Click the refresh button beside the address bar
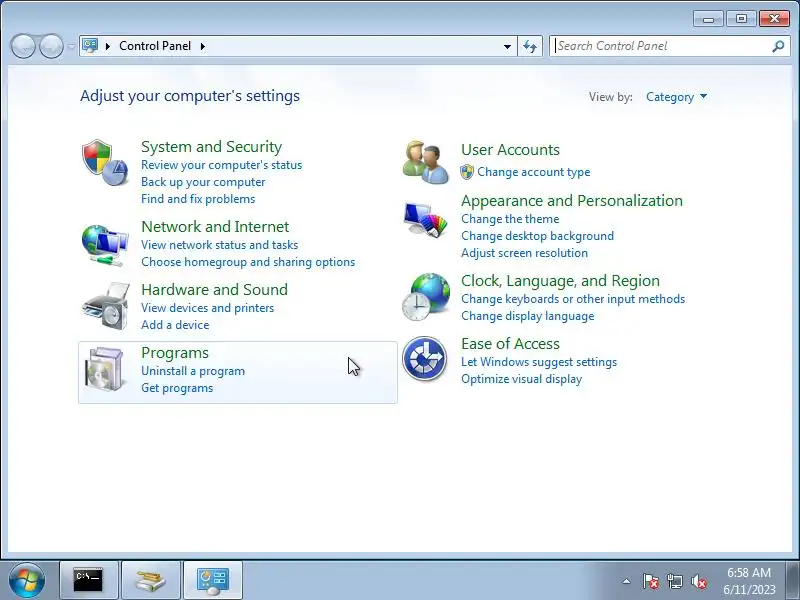800x600 pixels. tap(530, 46)
